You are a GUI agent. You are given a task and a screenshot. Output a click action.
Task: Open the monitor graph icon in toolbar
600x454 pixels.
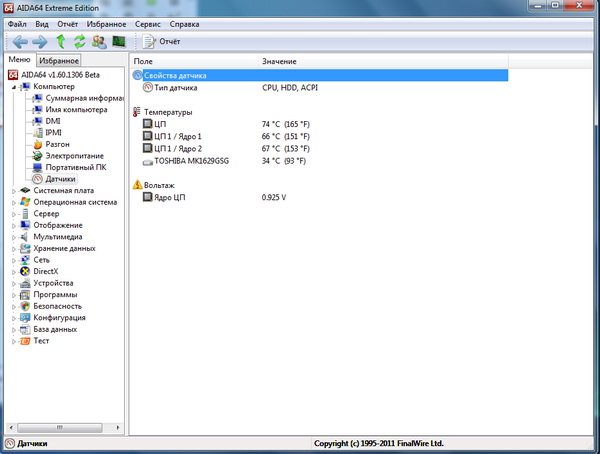(119, 41)
